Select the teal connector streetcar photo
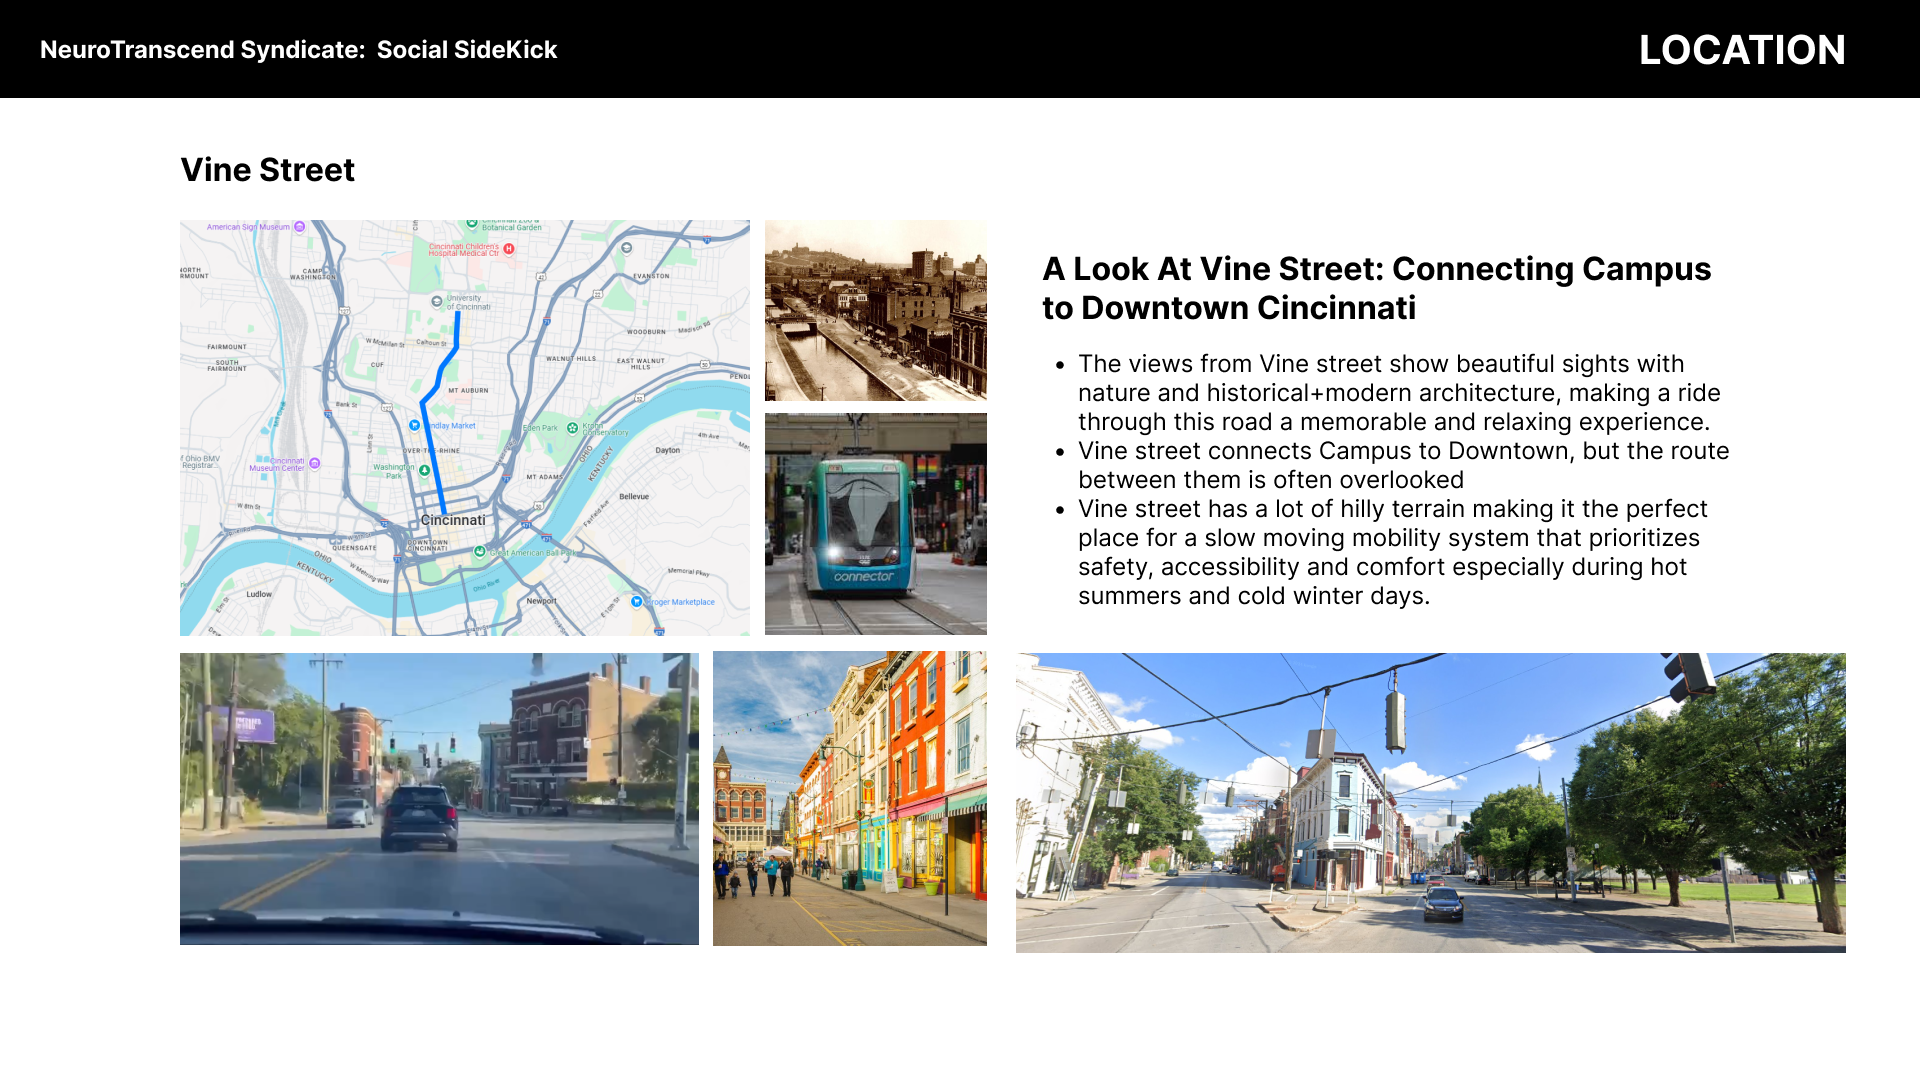Image resolution: width=1920 pixels, height=1080 pixels. point(875,524)
